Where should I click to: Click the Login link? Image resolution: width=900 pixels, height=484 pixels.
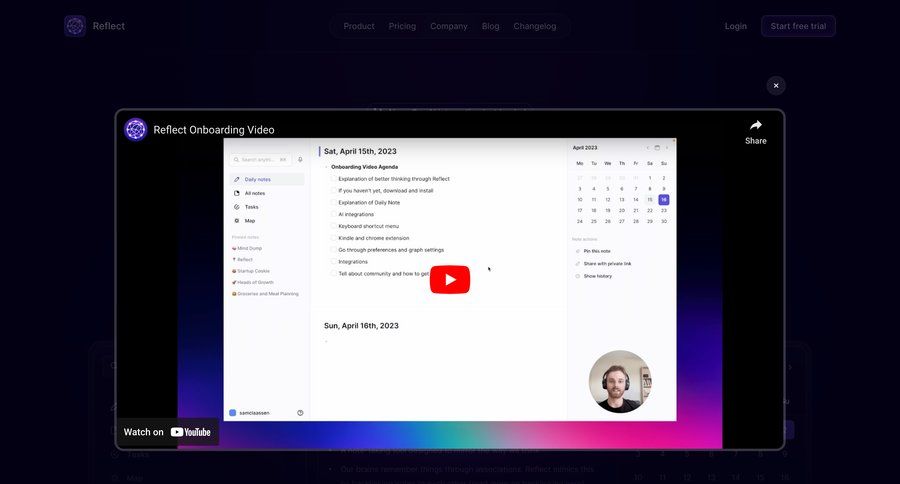pos(735,26)
